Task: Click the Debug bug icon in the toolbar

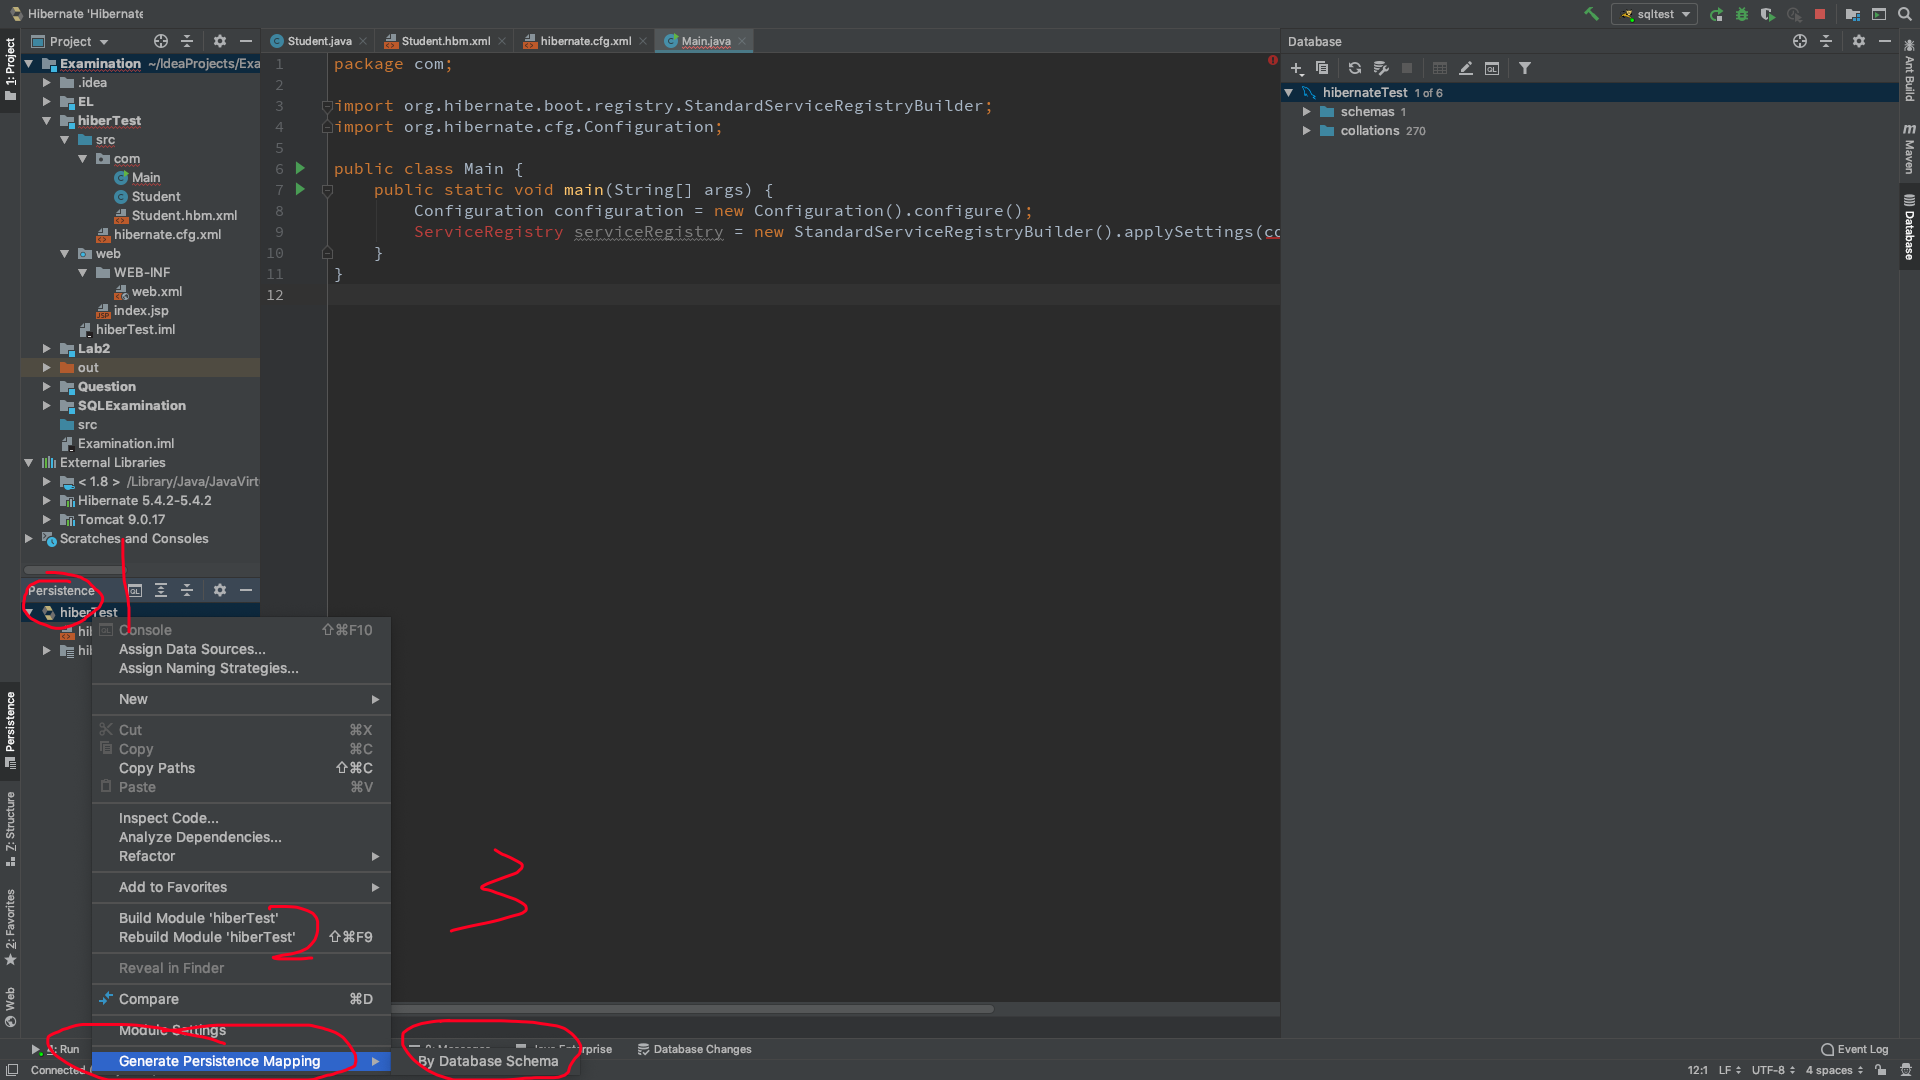Action: pyautogui.click(x=1742, y=14)
